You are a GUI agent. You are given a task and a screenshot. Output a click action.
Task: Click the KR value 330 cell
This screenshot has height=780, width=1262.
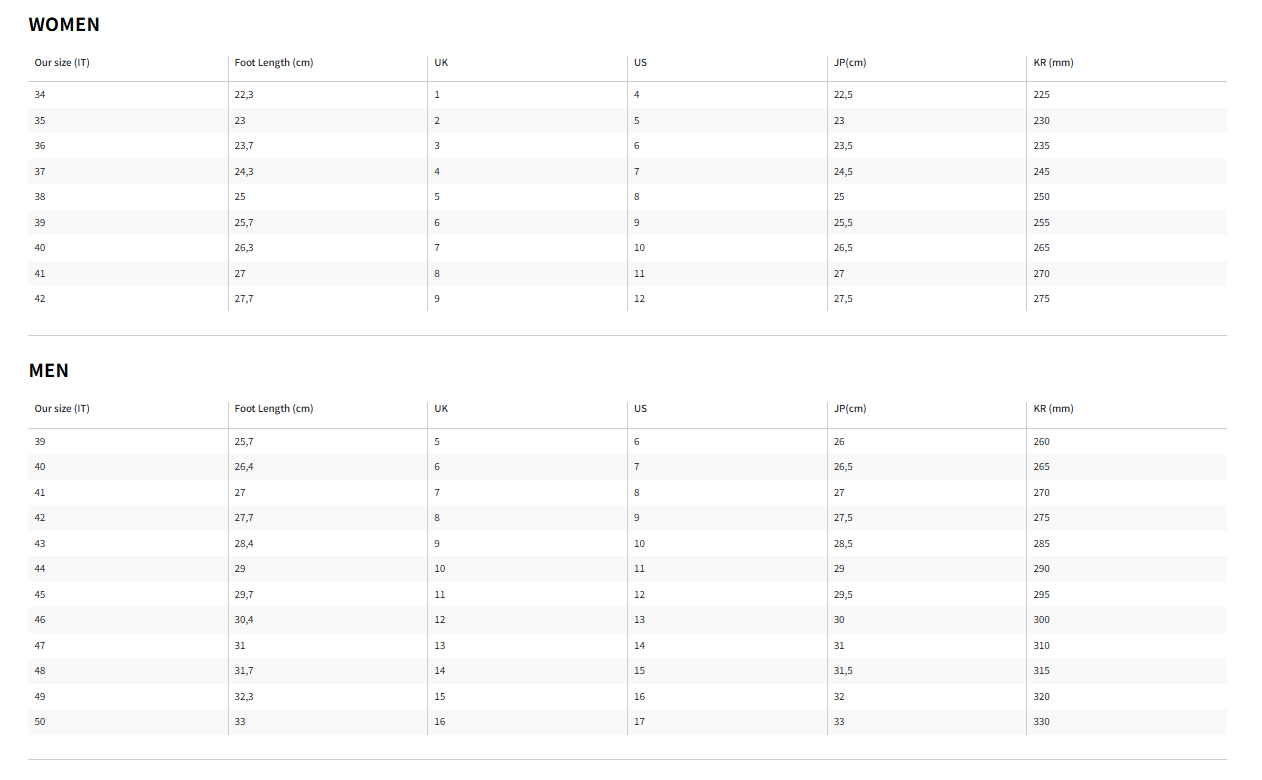coord(1041,722)
